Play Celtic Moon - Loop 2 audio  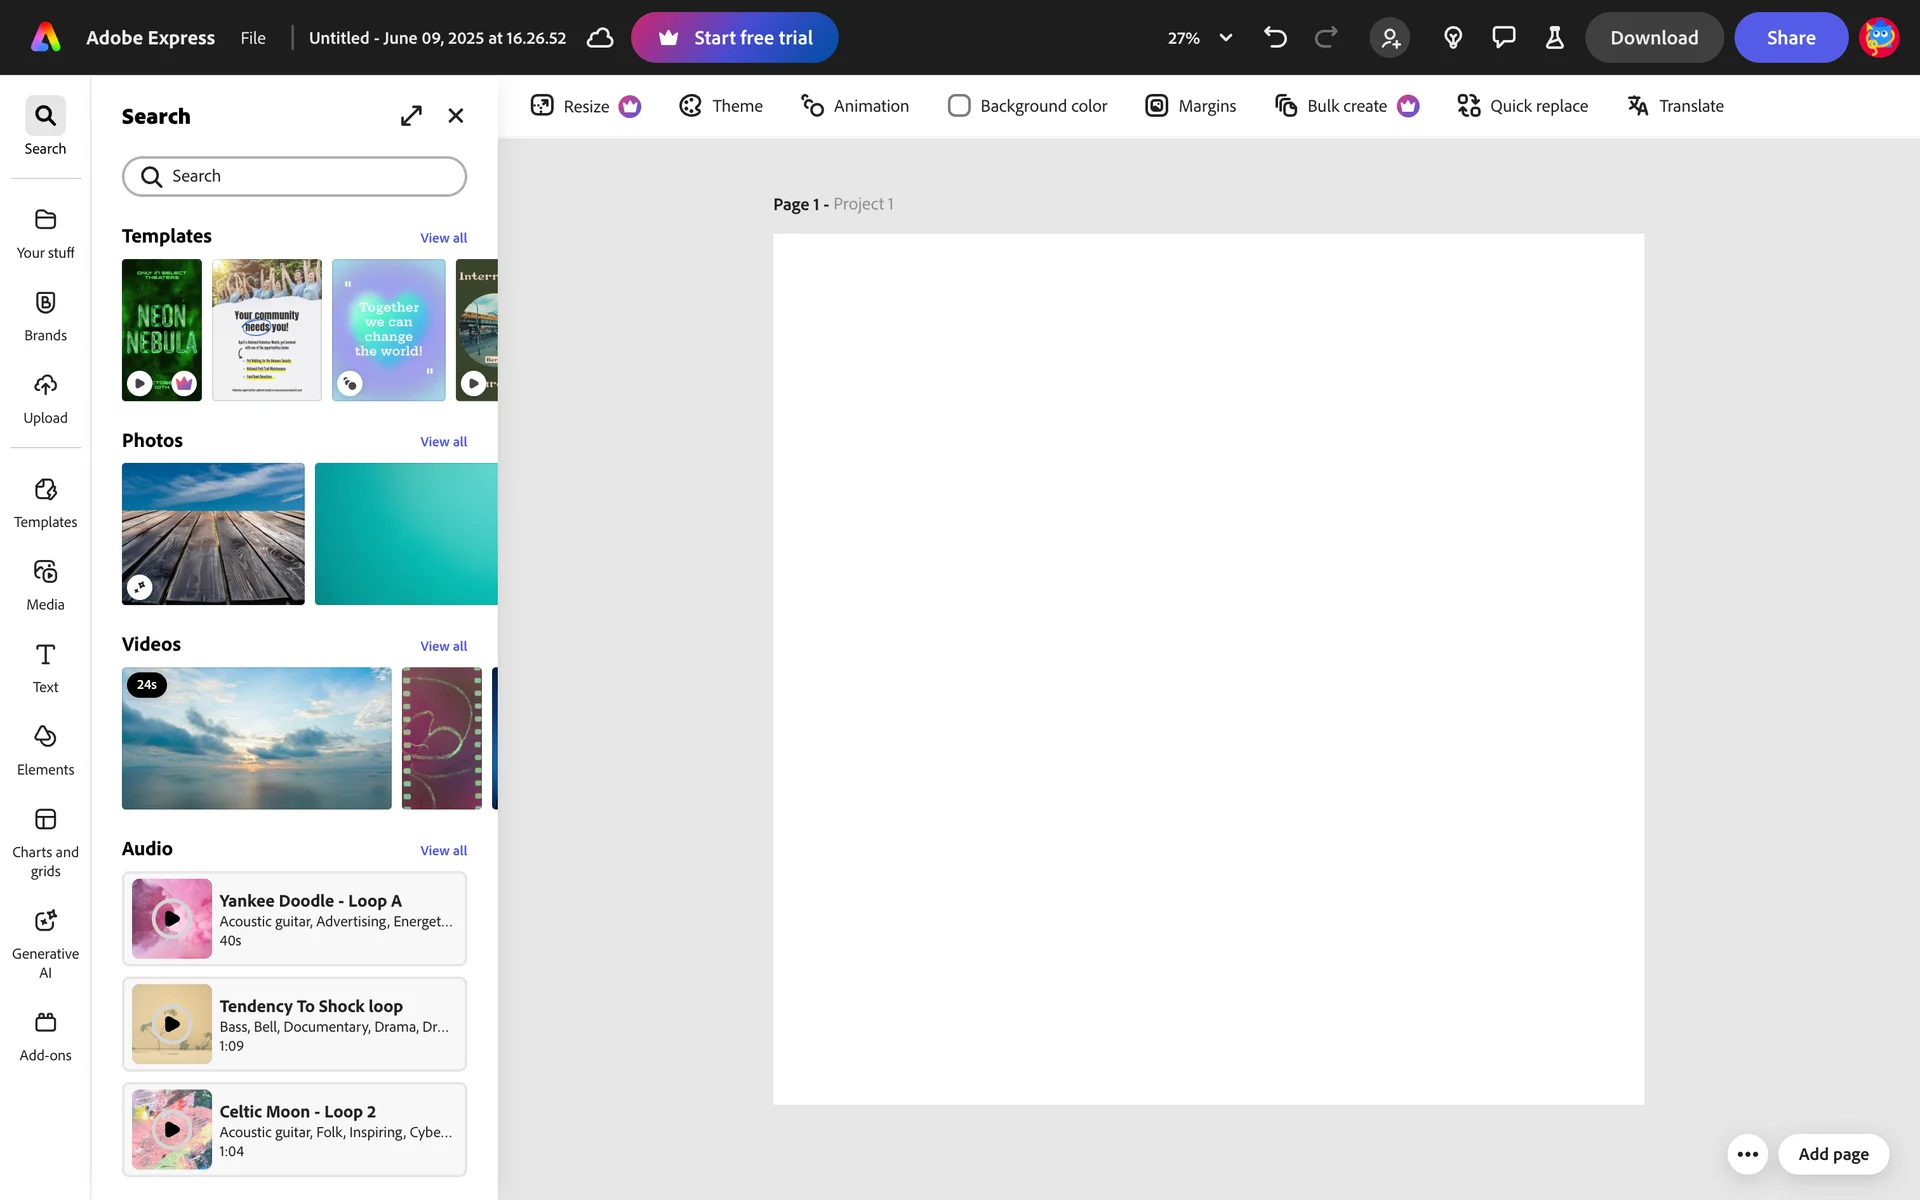point(172,1129)
